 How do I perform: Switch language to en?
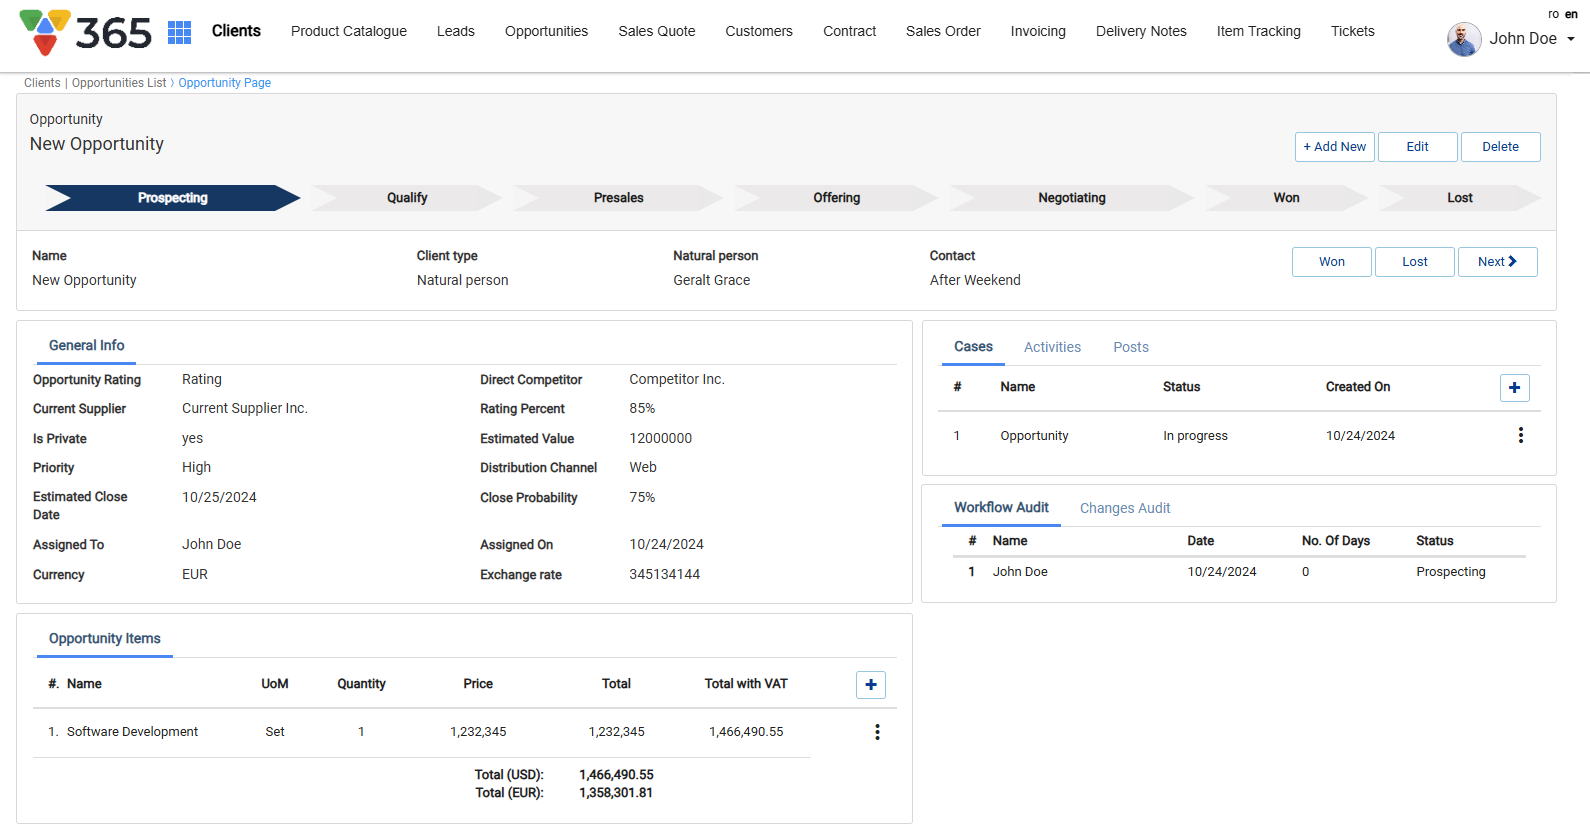(x=1571, y=14)
